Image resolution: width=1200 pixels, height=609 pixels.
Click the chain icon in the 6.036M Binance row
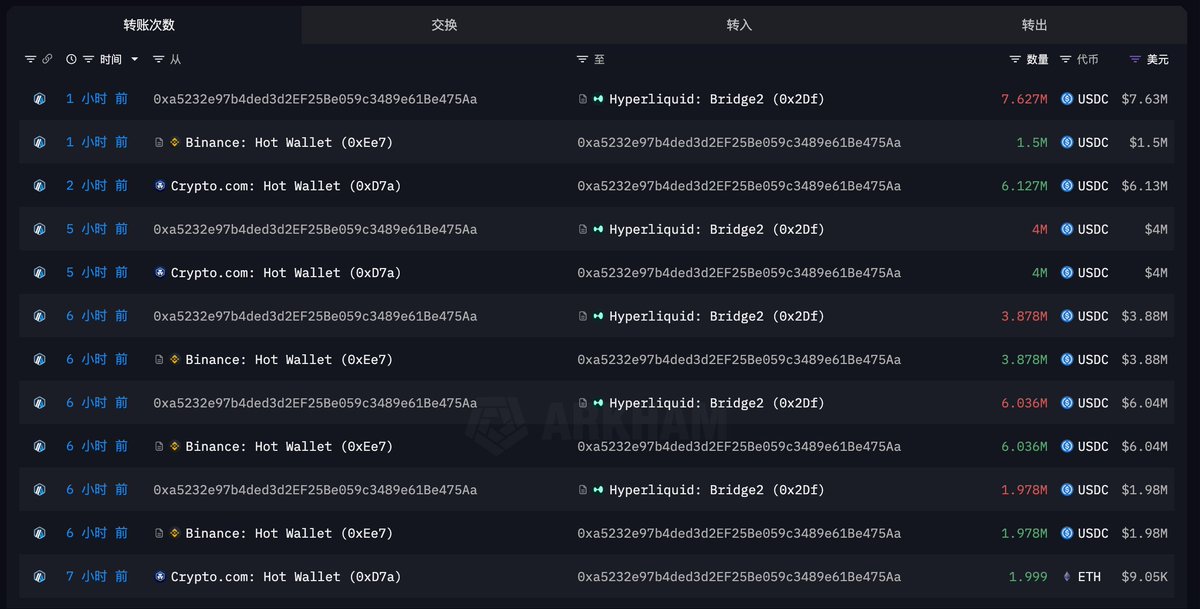click(40, 447)
